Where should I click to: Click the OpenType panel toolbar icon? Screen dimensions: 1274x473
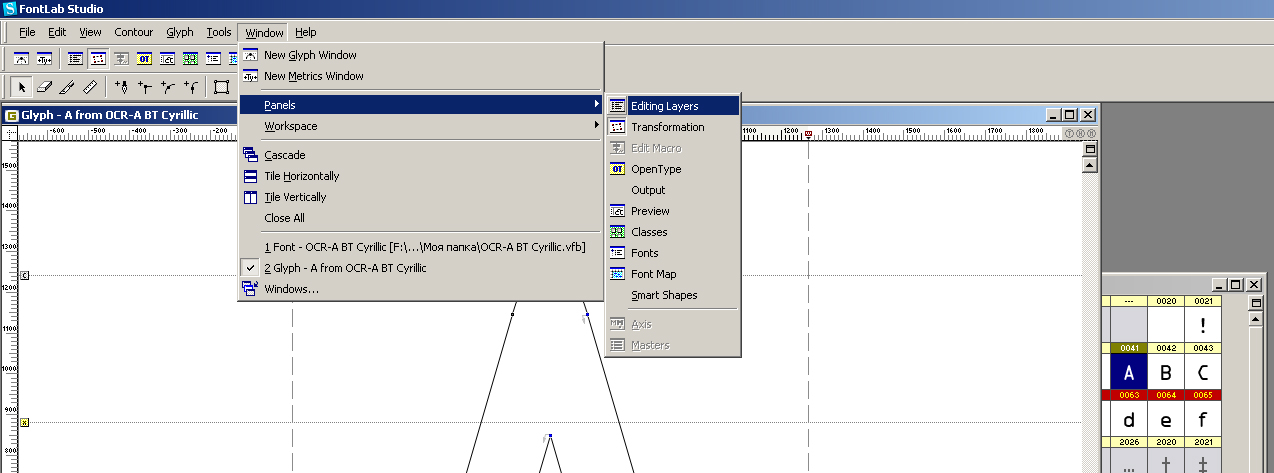[x=144, y=59]
